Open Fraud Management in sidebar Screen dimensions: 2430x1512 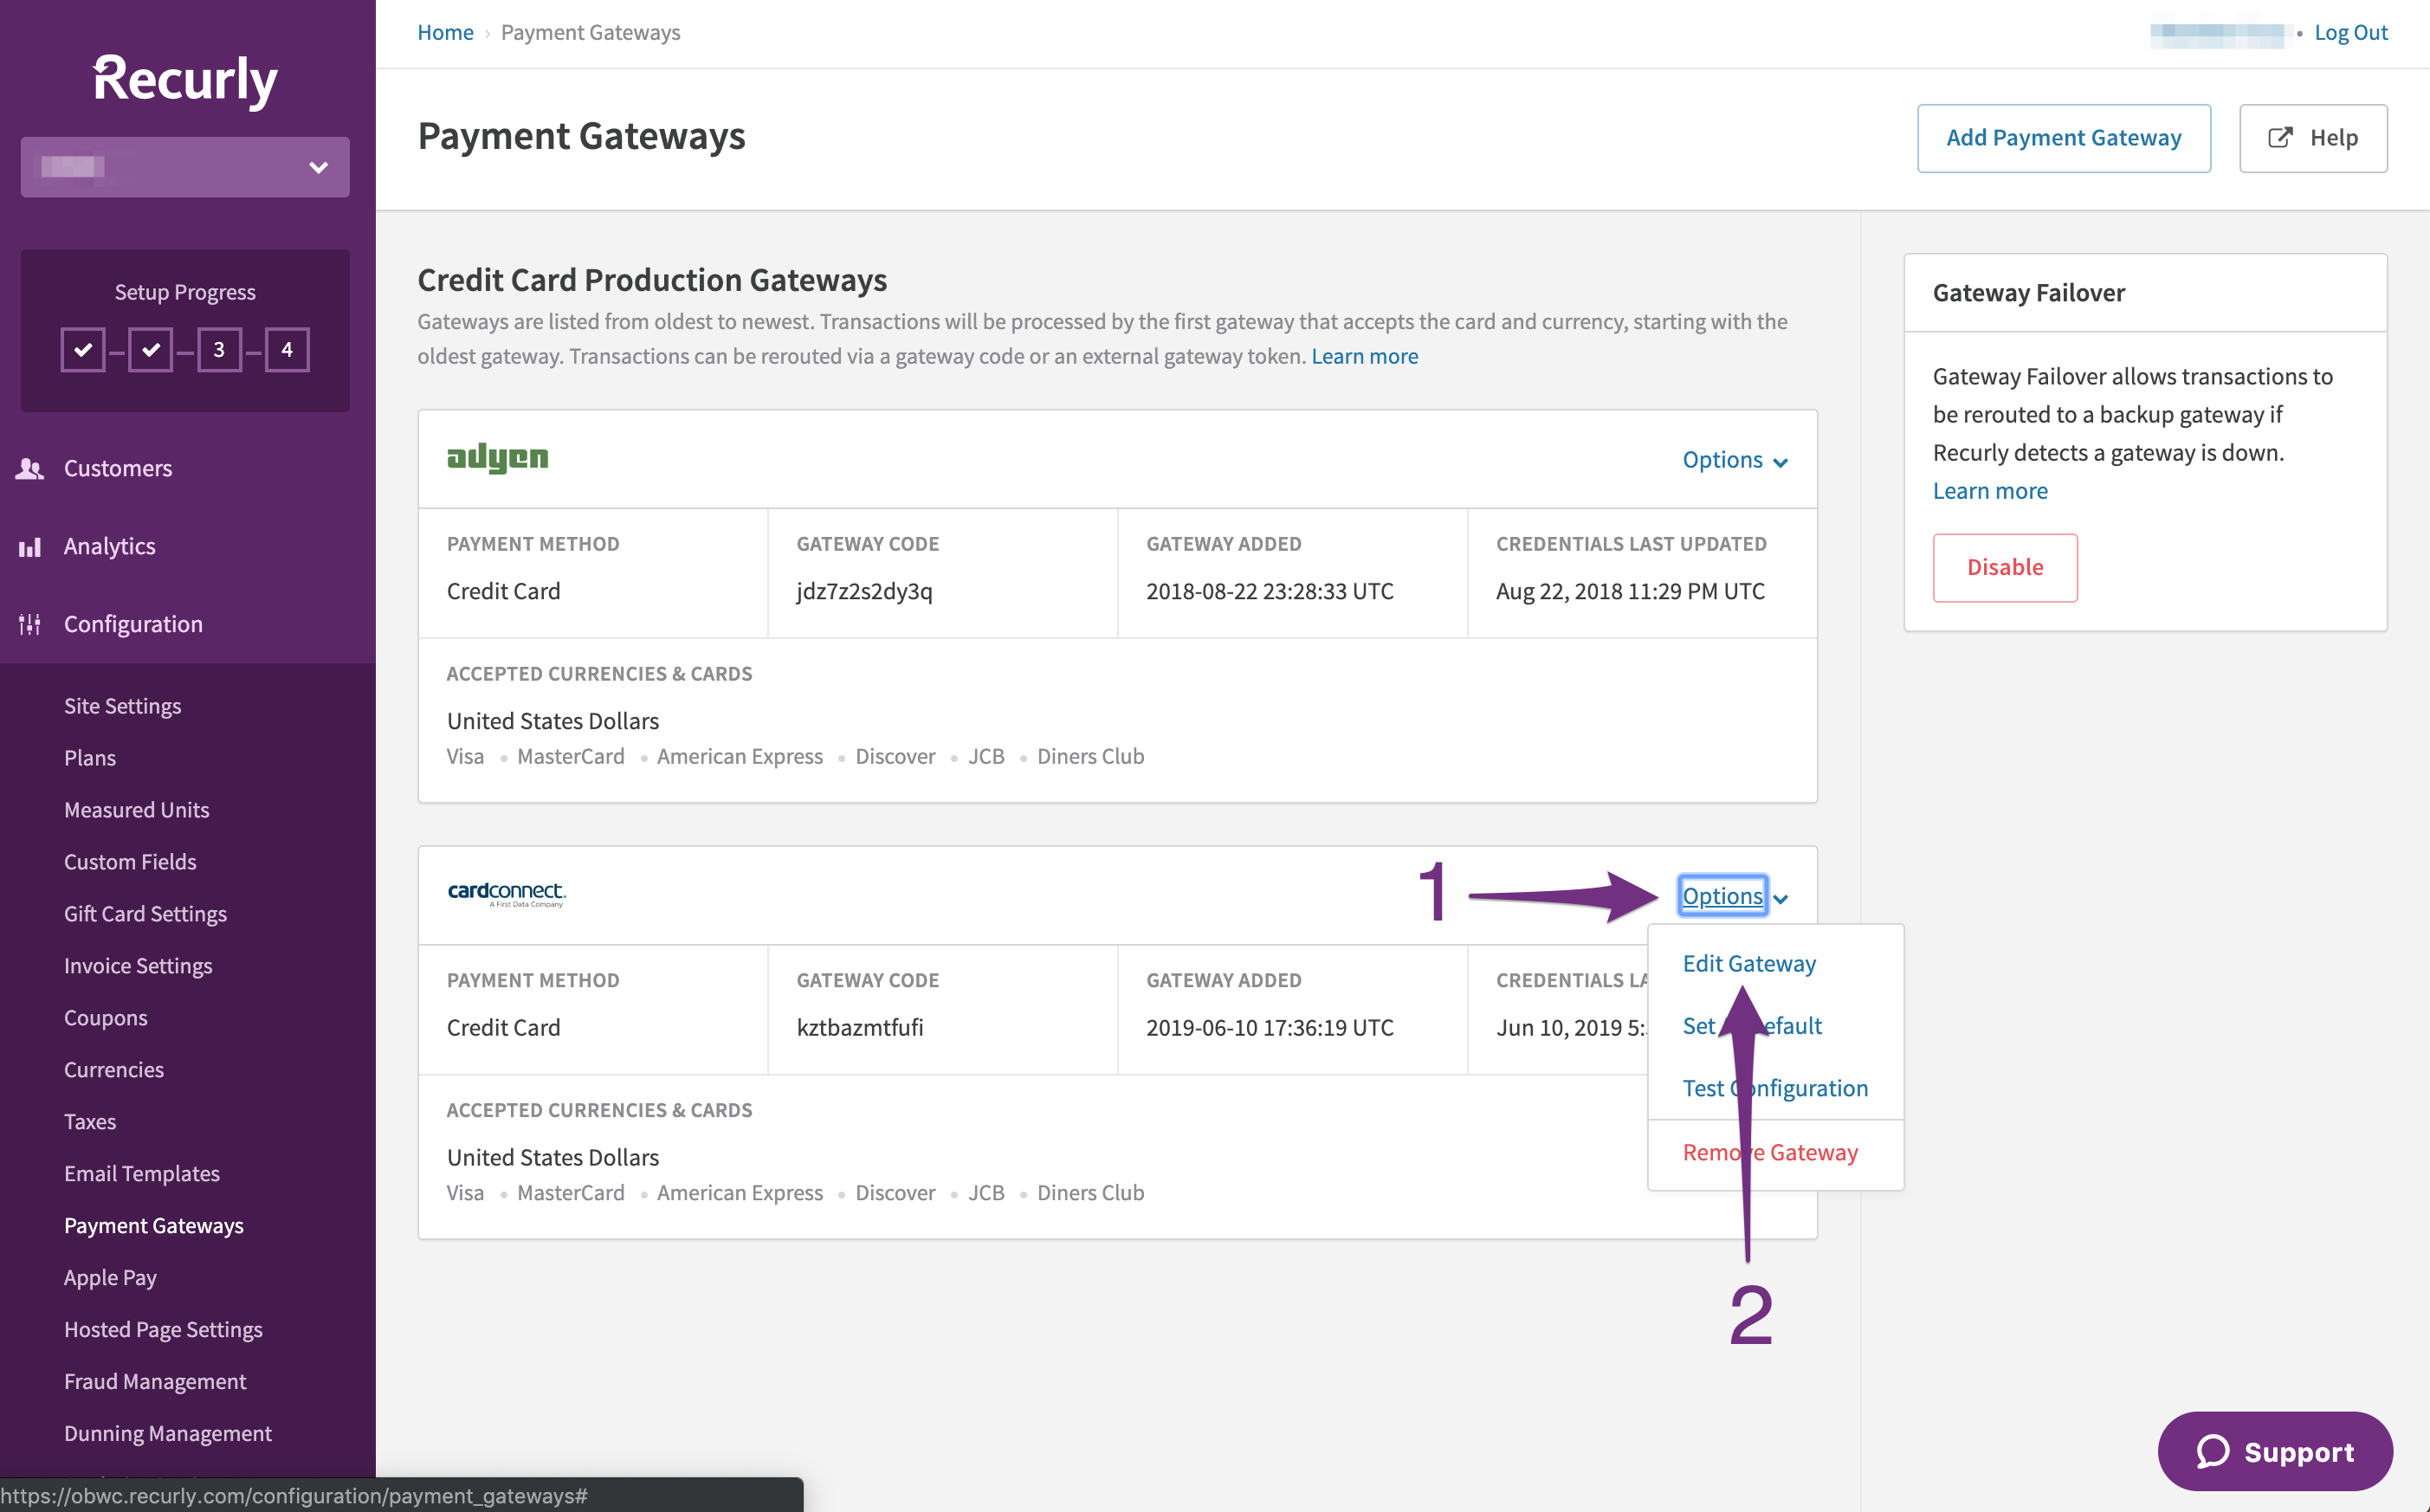(x=155, y=1381)
